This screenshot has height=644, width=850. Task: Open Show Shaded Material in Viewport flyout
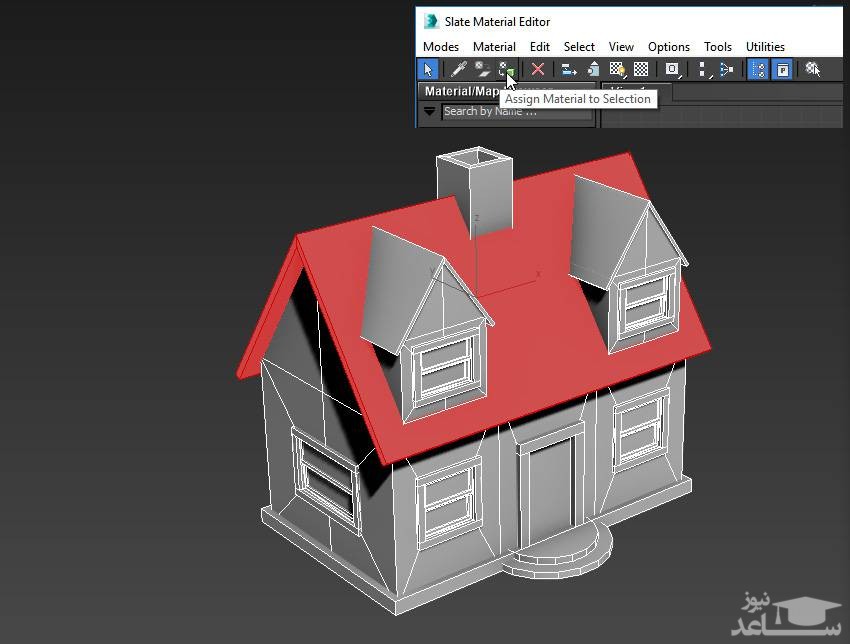[617, 69]
